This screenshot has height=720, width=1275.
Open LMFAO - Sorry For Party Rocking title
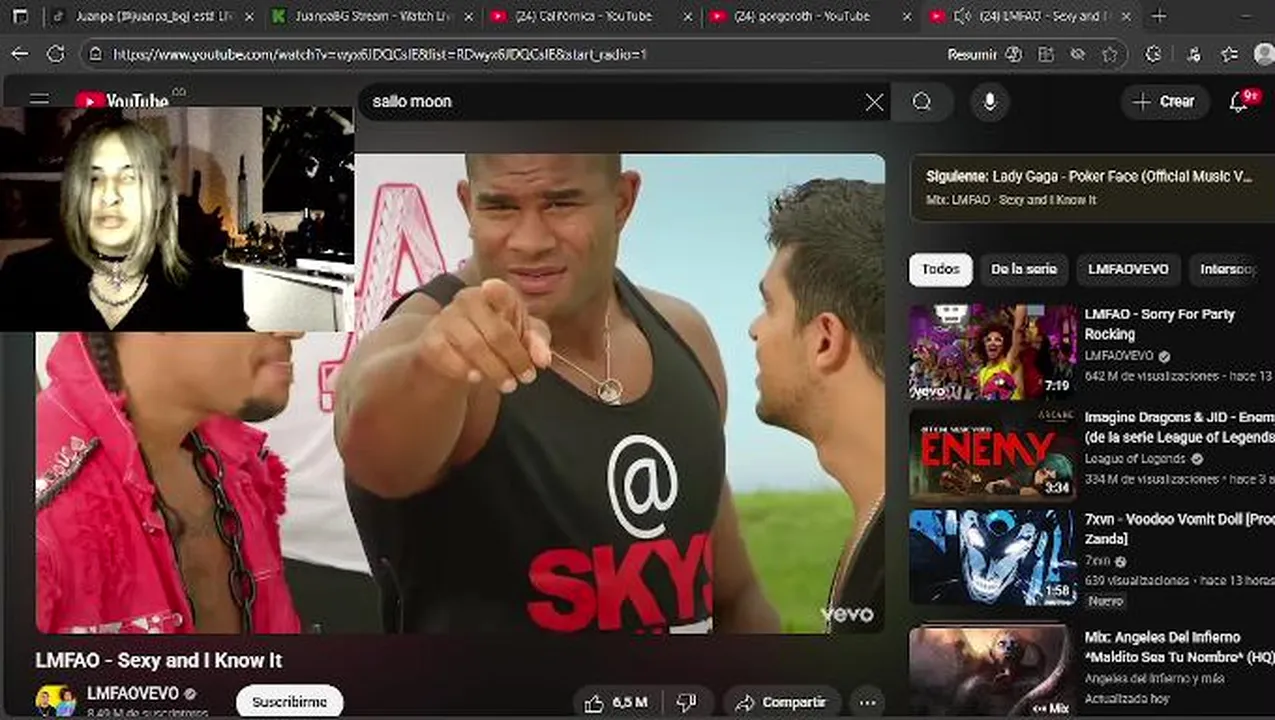click(x=1160, y=324)
